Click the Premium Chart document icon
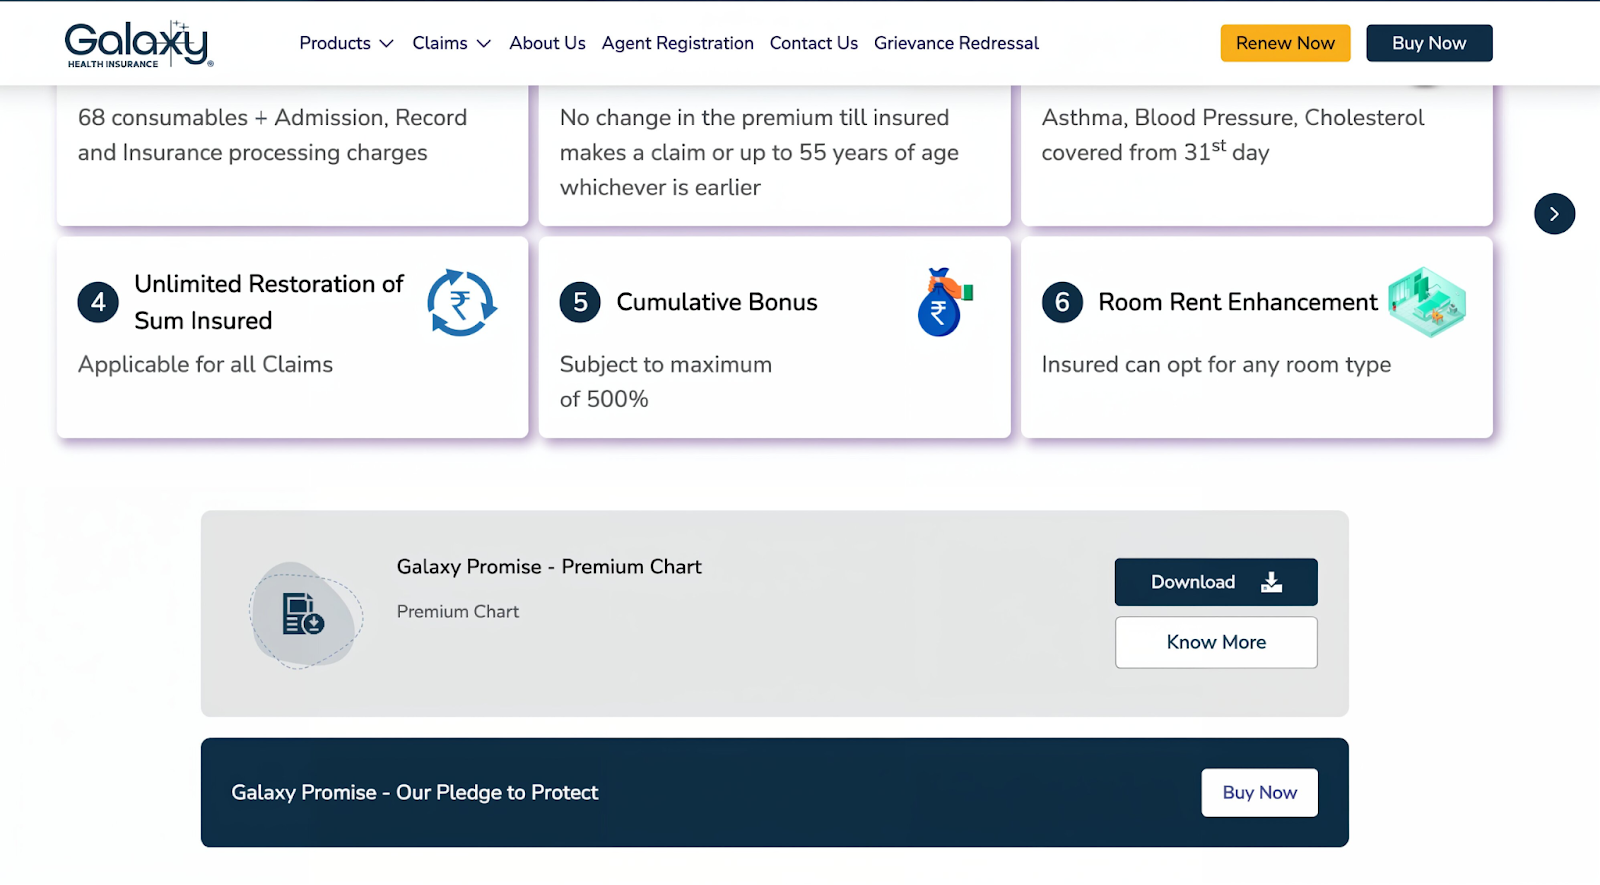Viewport: 1600px width, 885px height. click(304, 614)
